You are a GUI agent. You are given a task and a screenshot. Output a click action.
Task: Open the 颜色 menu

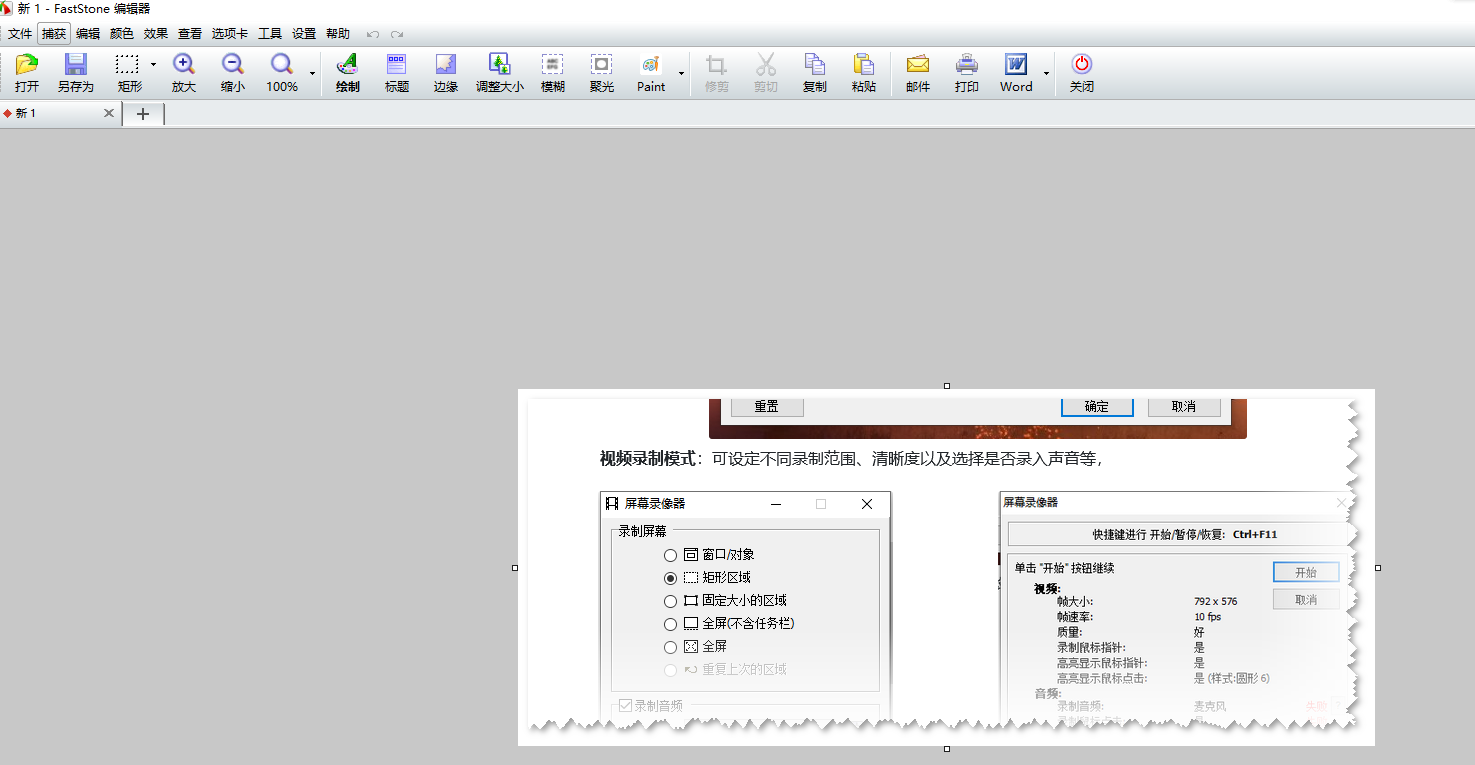(x=122, y=33)
